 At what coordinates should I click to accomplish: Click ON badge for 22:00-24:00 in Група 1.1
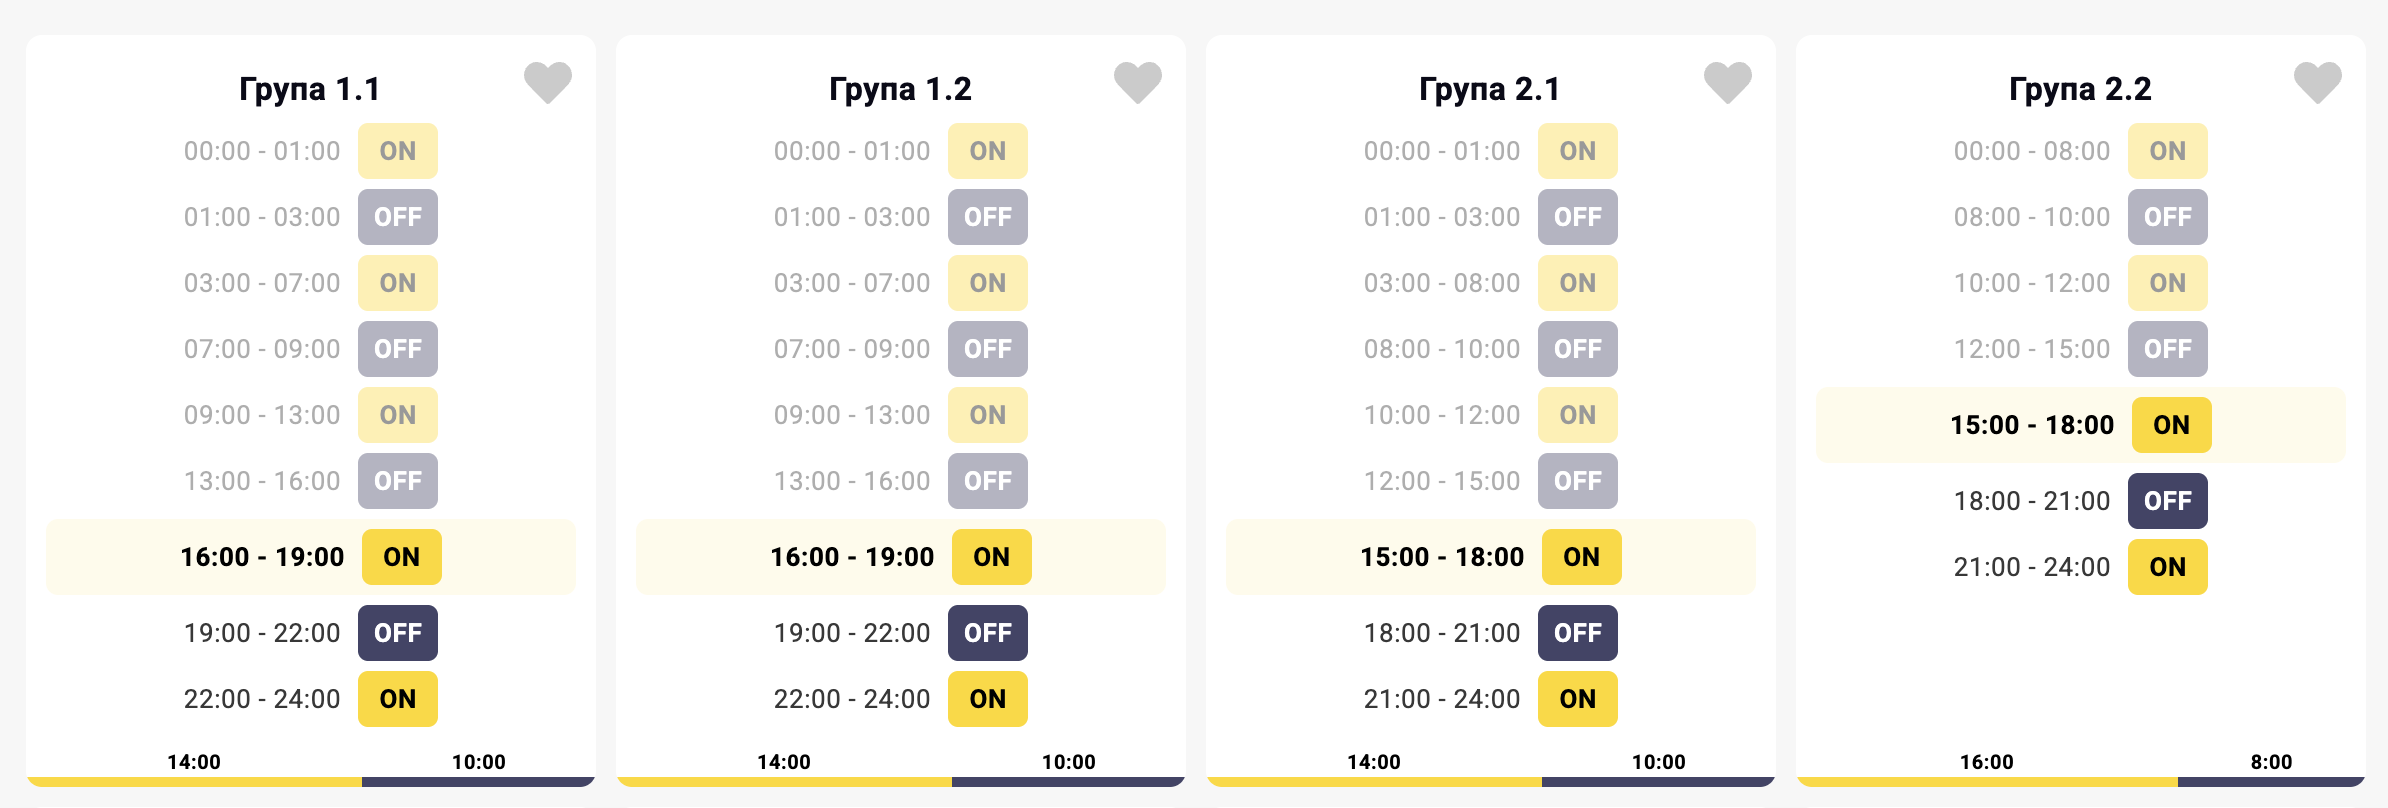398,699
